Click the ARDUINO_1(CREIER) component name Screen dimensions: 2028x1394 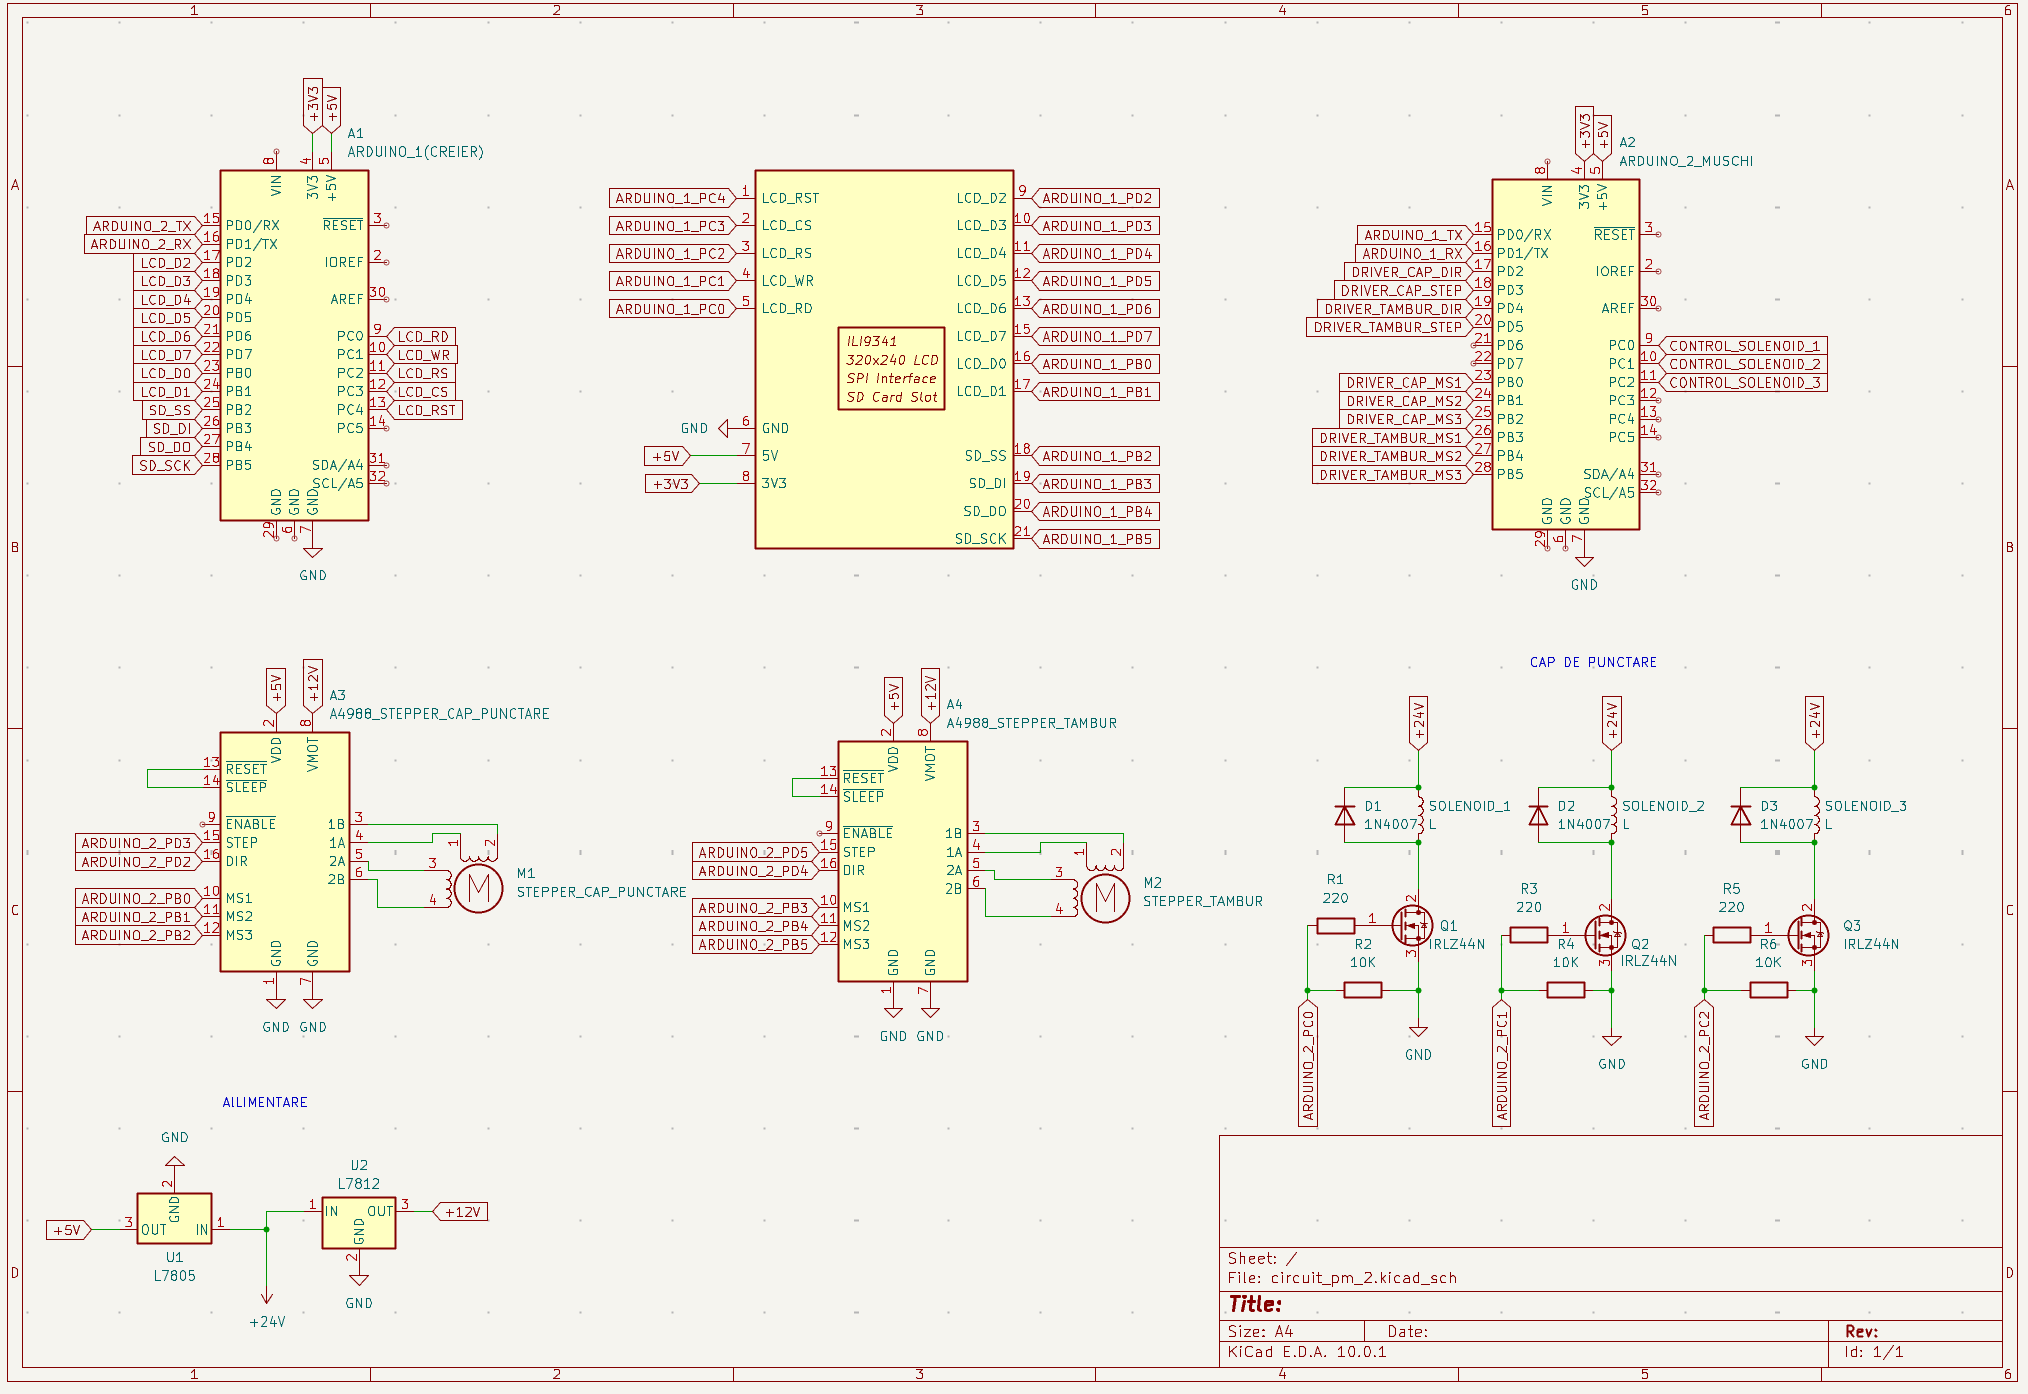pos(415,152)
